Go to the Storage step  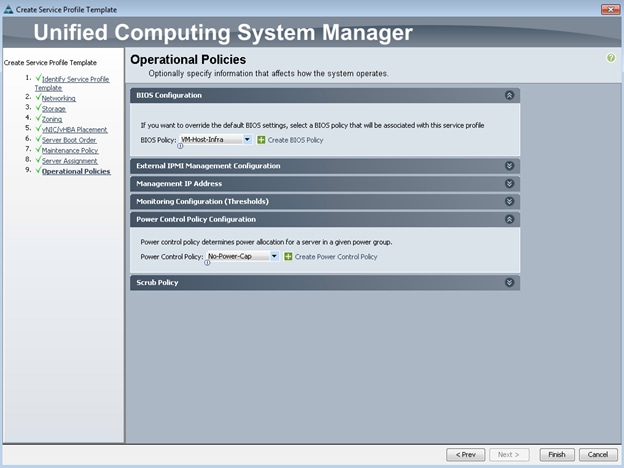tap(54, 109)
